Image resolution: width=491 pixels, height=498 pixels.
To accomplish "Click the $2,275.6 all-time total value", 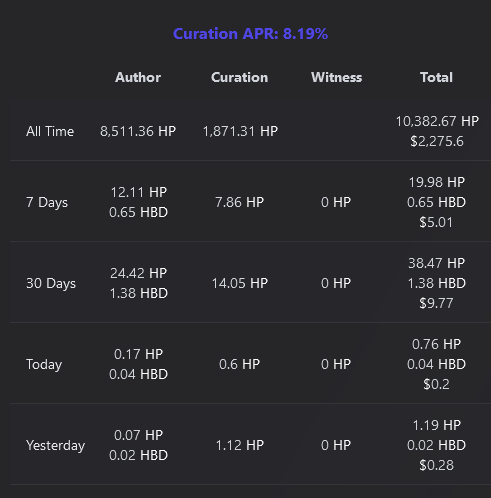I will click(437, 141).
